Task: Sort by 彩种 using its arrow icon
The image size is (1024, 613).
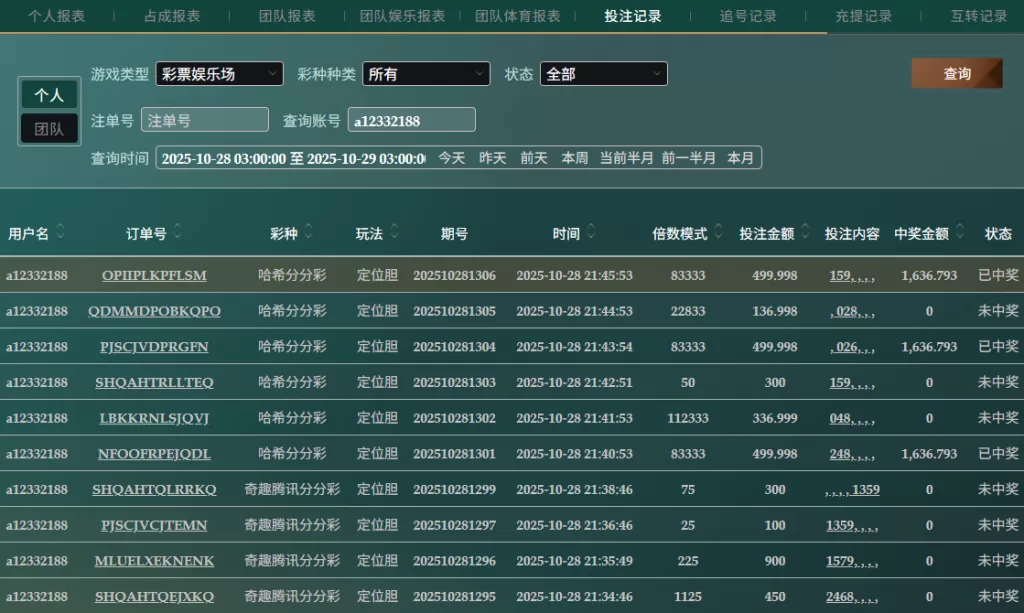Action: click(x=309, y=233)
